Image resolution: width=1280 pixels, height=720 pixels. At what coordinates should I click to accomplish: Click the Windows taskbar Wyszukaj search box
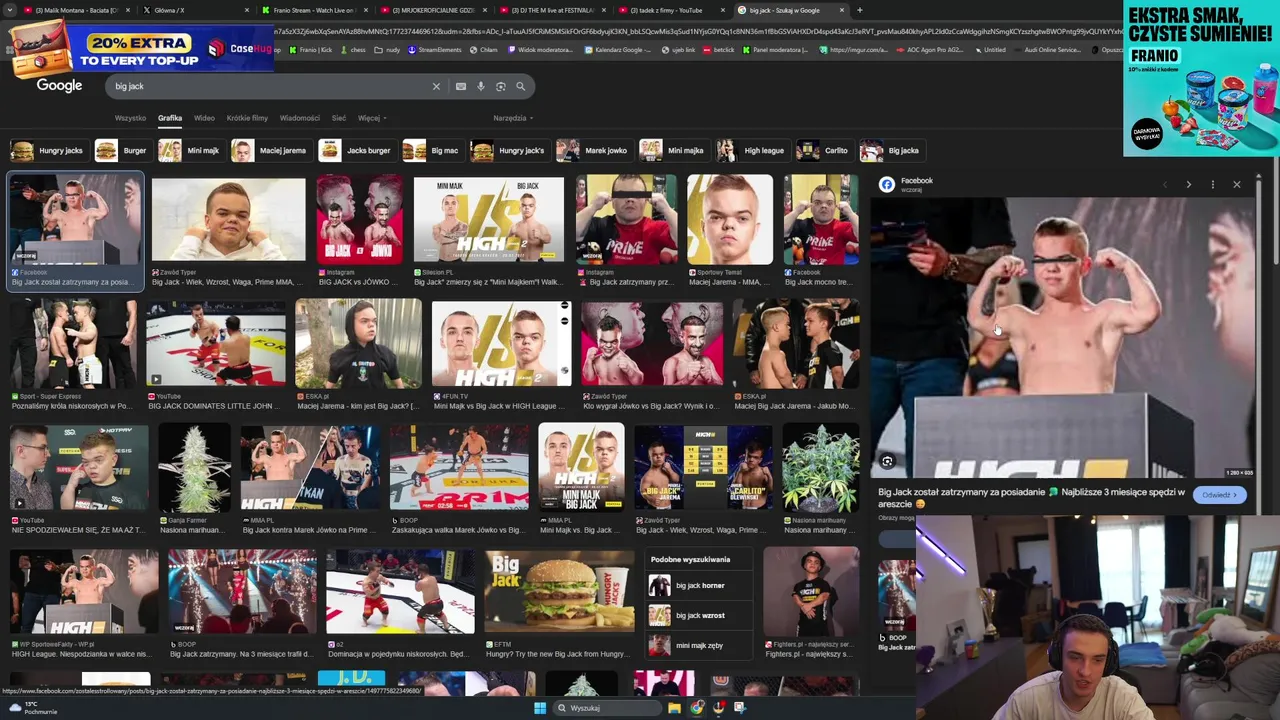pos(605,708)
